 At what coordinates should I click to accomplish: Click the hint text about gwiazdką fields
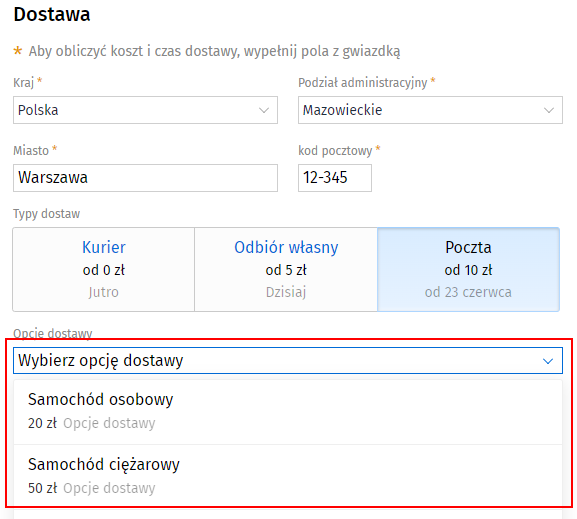215,51
